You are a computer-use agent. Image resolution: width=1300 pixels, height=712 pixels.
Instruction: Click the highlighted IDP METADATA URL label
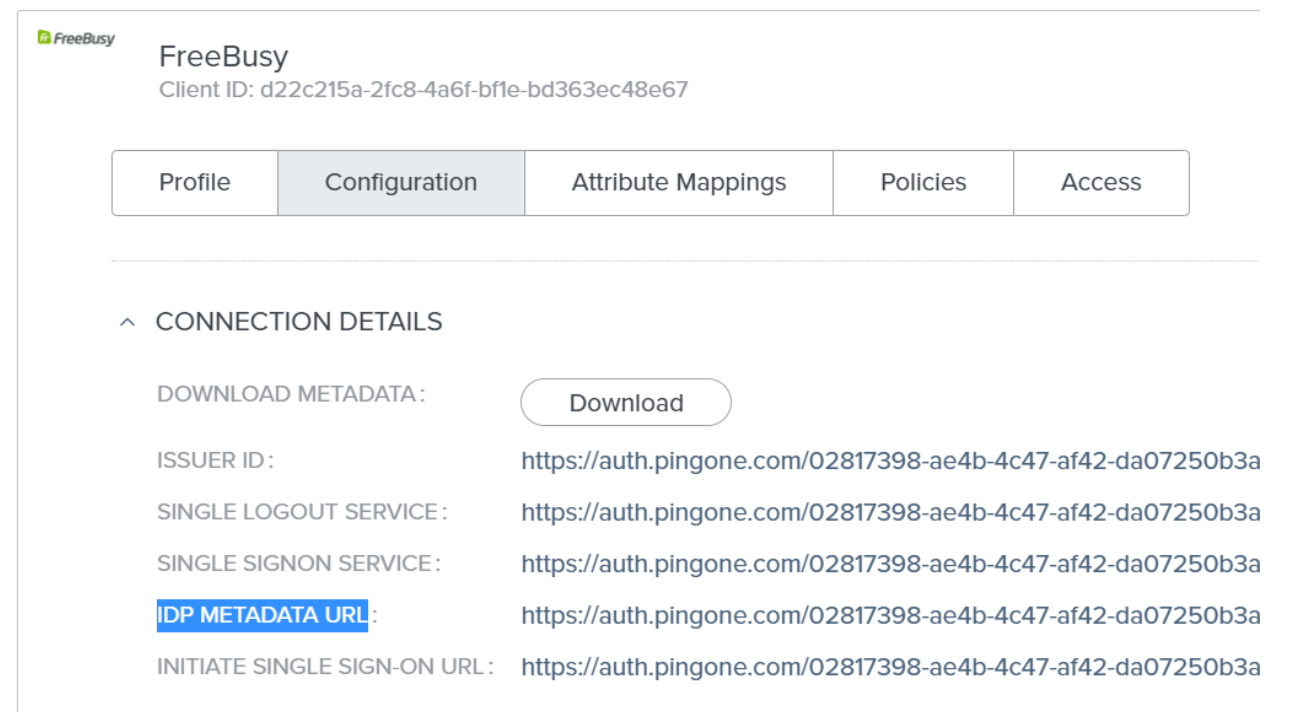point(262,615)
